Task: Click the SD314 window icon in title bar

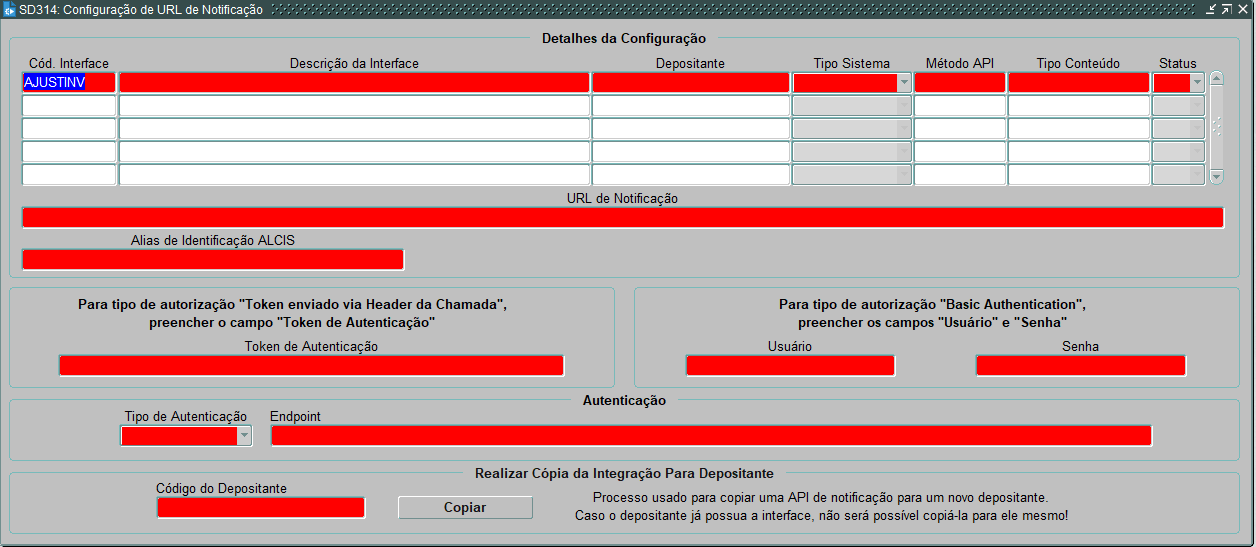Action: 10,9
